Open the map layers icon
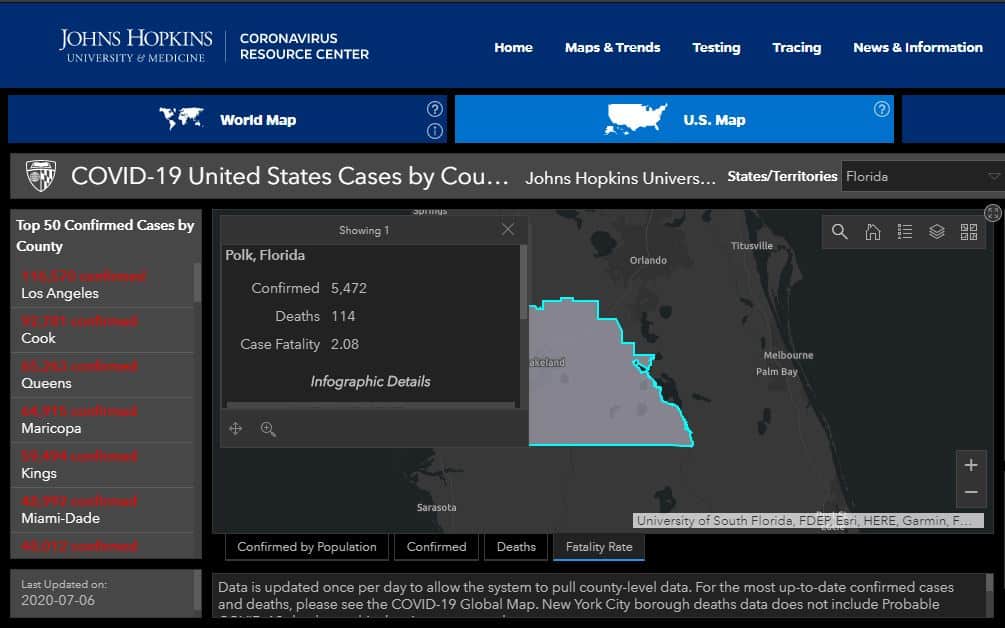1005x628 pixels. pos(936,231)
